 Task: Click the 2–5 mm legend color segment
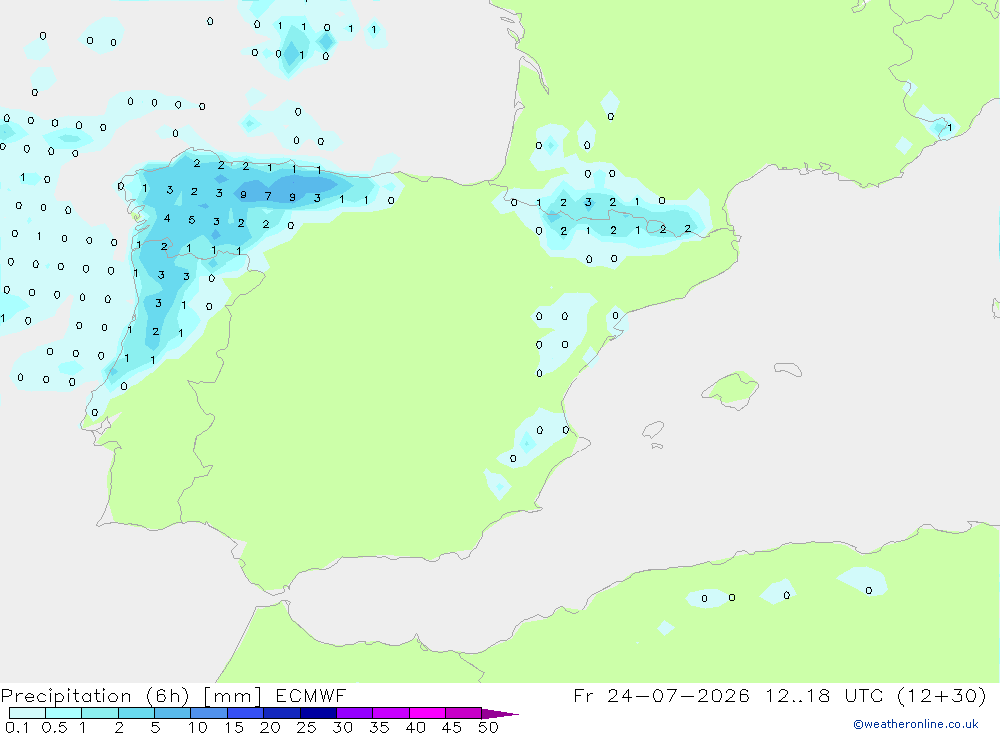(x=136, y=713)
